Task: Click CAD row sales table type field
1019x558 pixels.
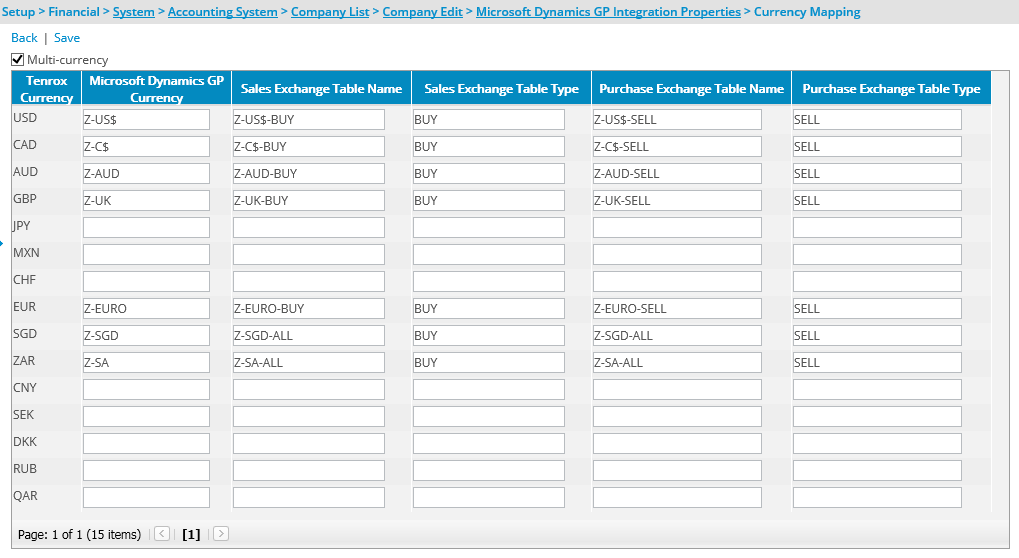Action: point(489,147)
